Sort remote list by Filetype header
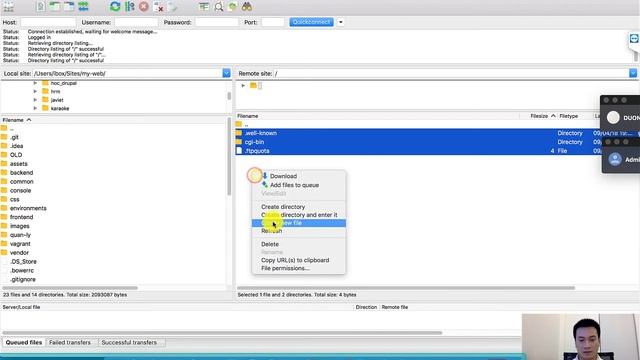The image size is (640, 360). click(569, 116)
